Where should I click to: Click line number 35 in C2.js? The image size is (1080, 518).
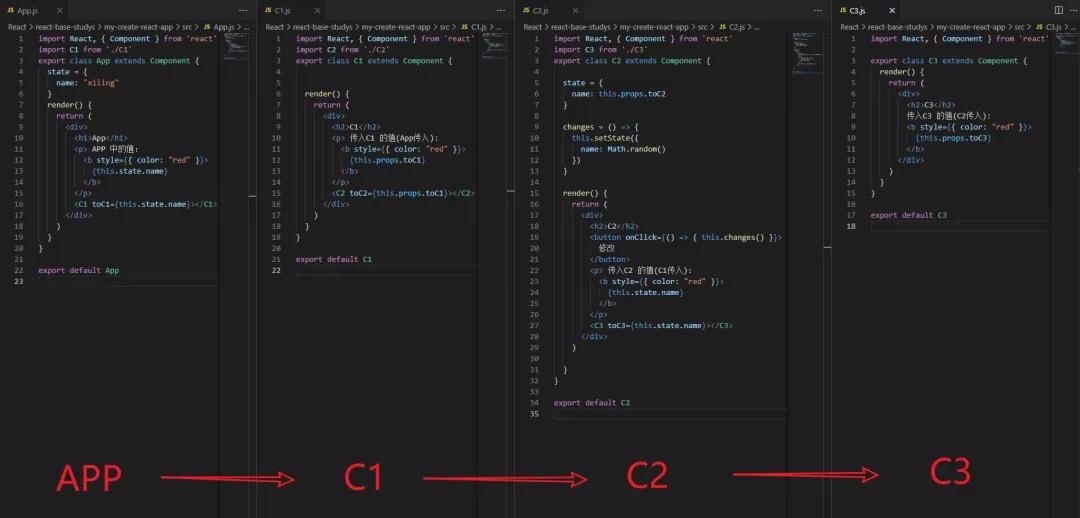point(534,413)
